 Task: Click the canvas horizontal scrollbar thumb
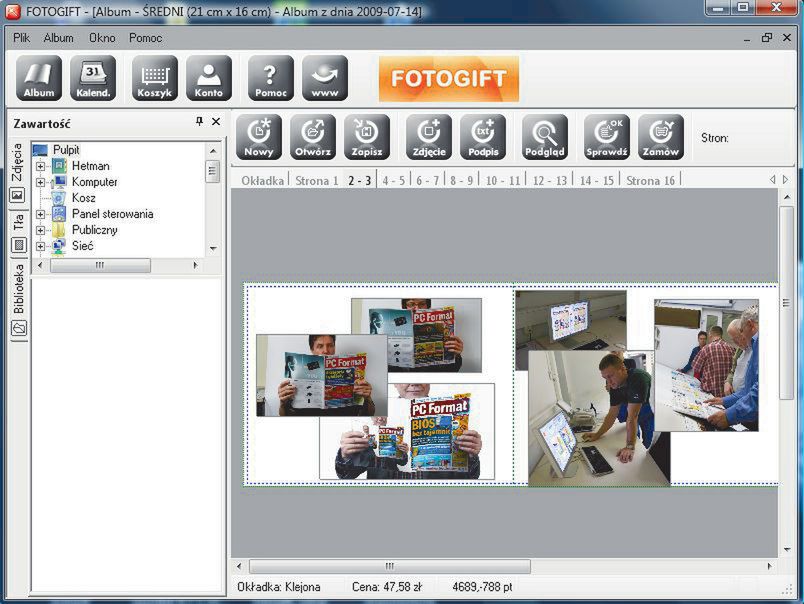coord(390,566)
